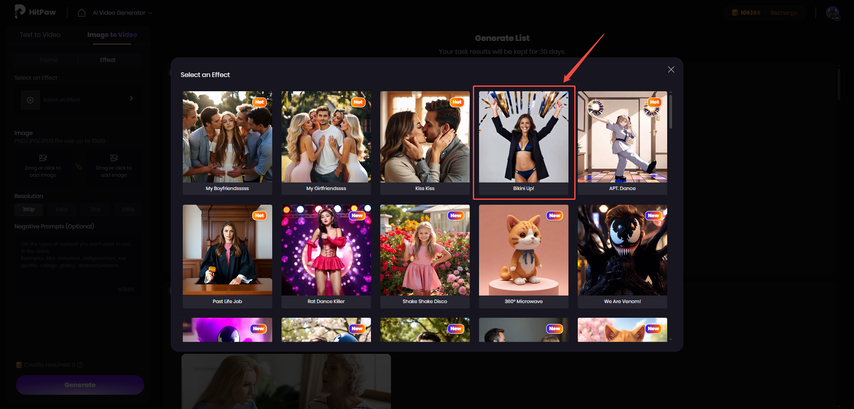The height and width of the screenshot is (409, 854).
Task: Click the credits coin icon
Action: (735, 13)
